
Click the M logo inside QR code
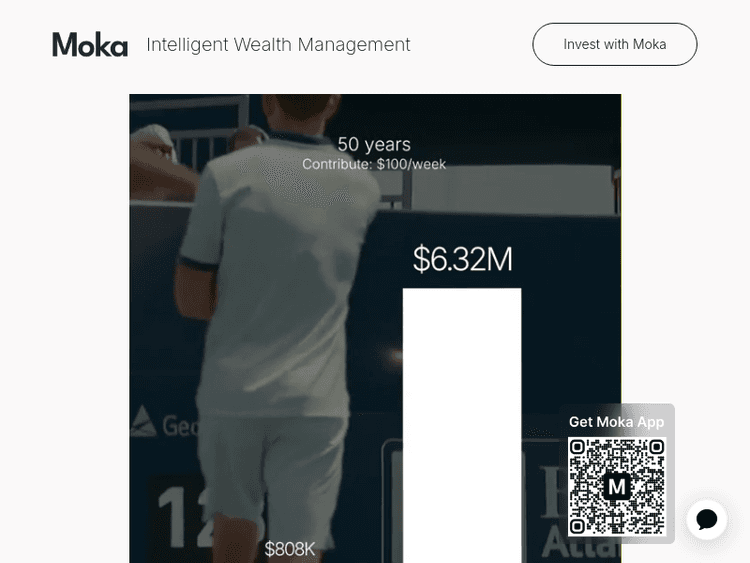click(617, 487)
